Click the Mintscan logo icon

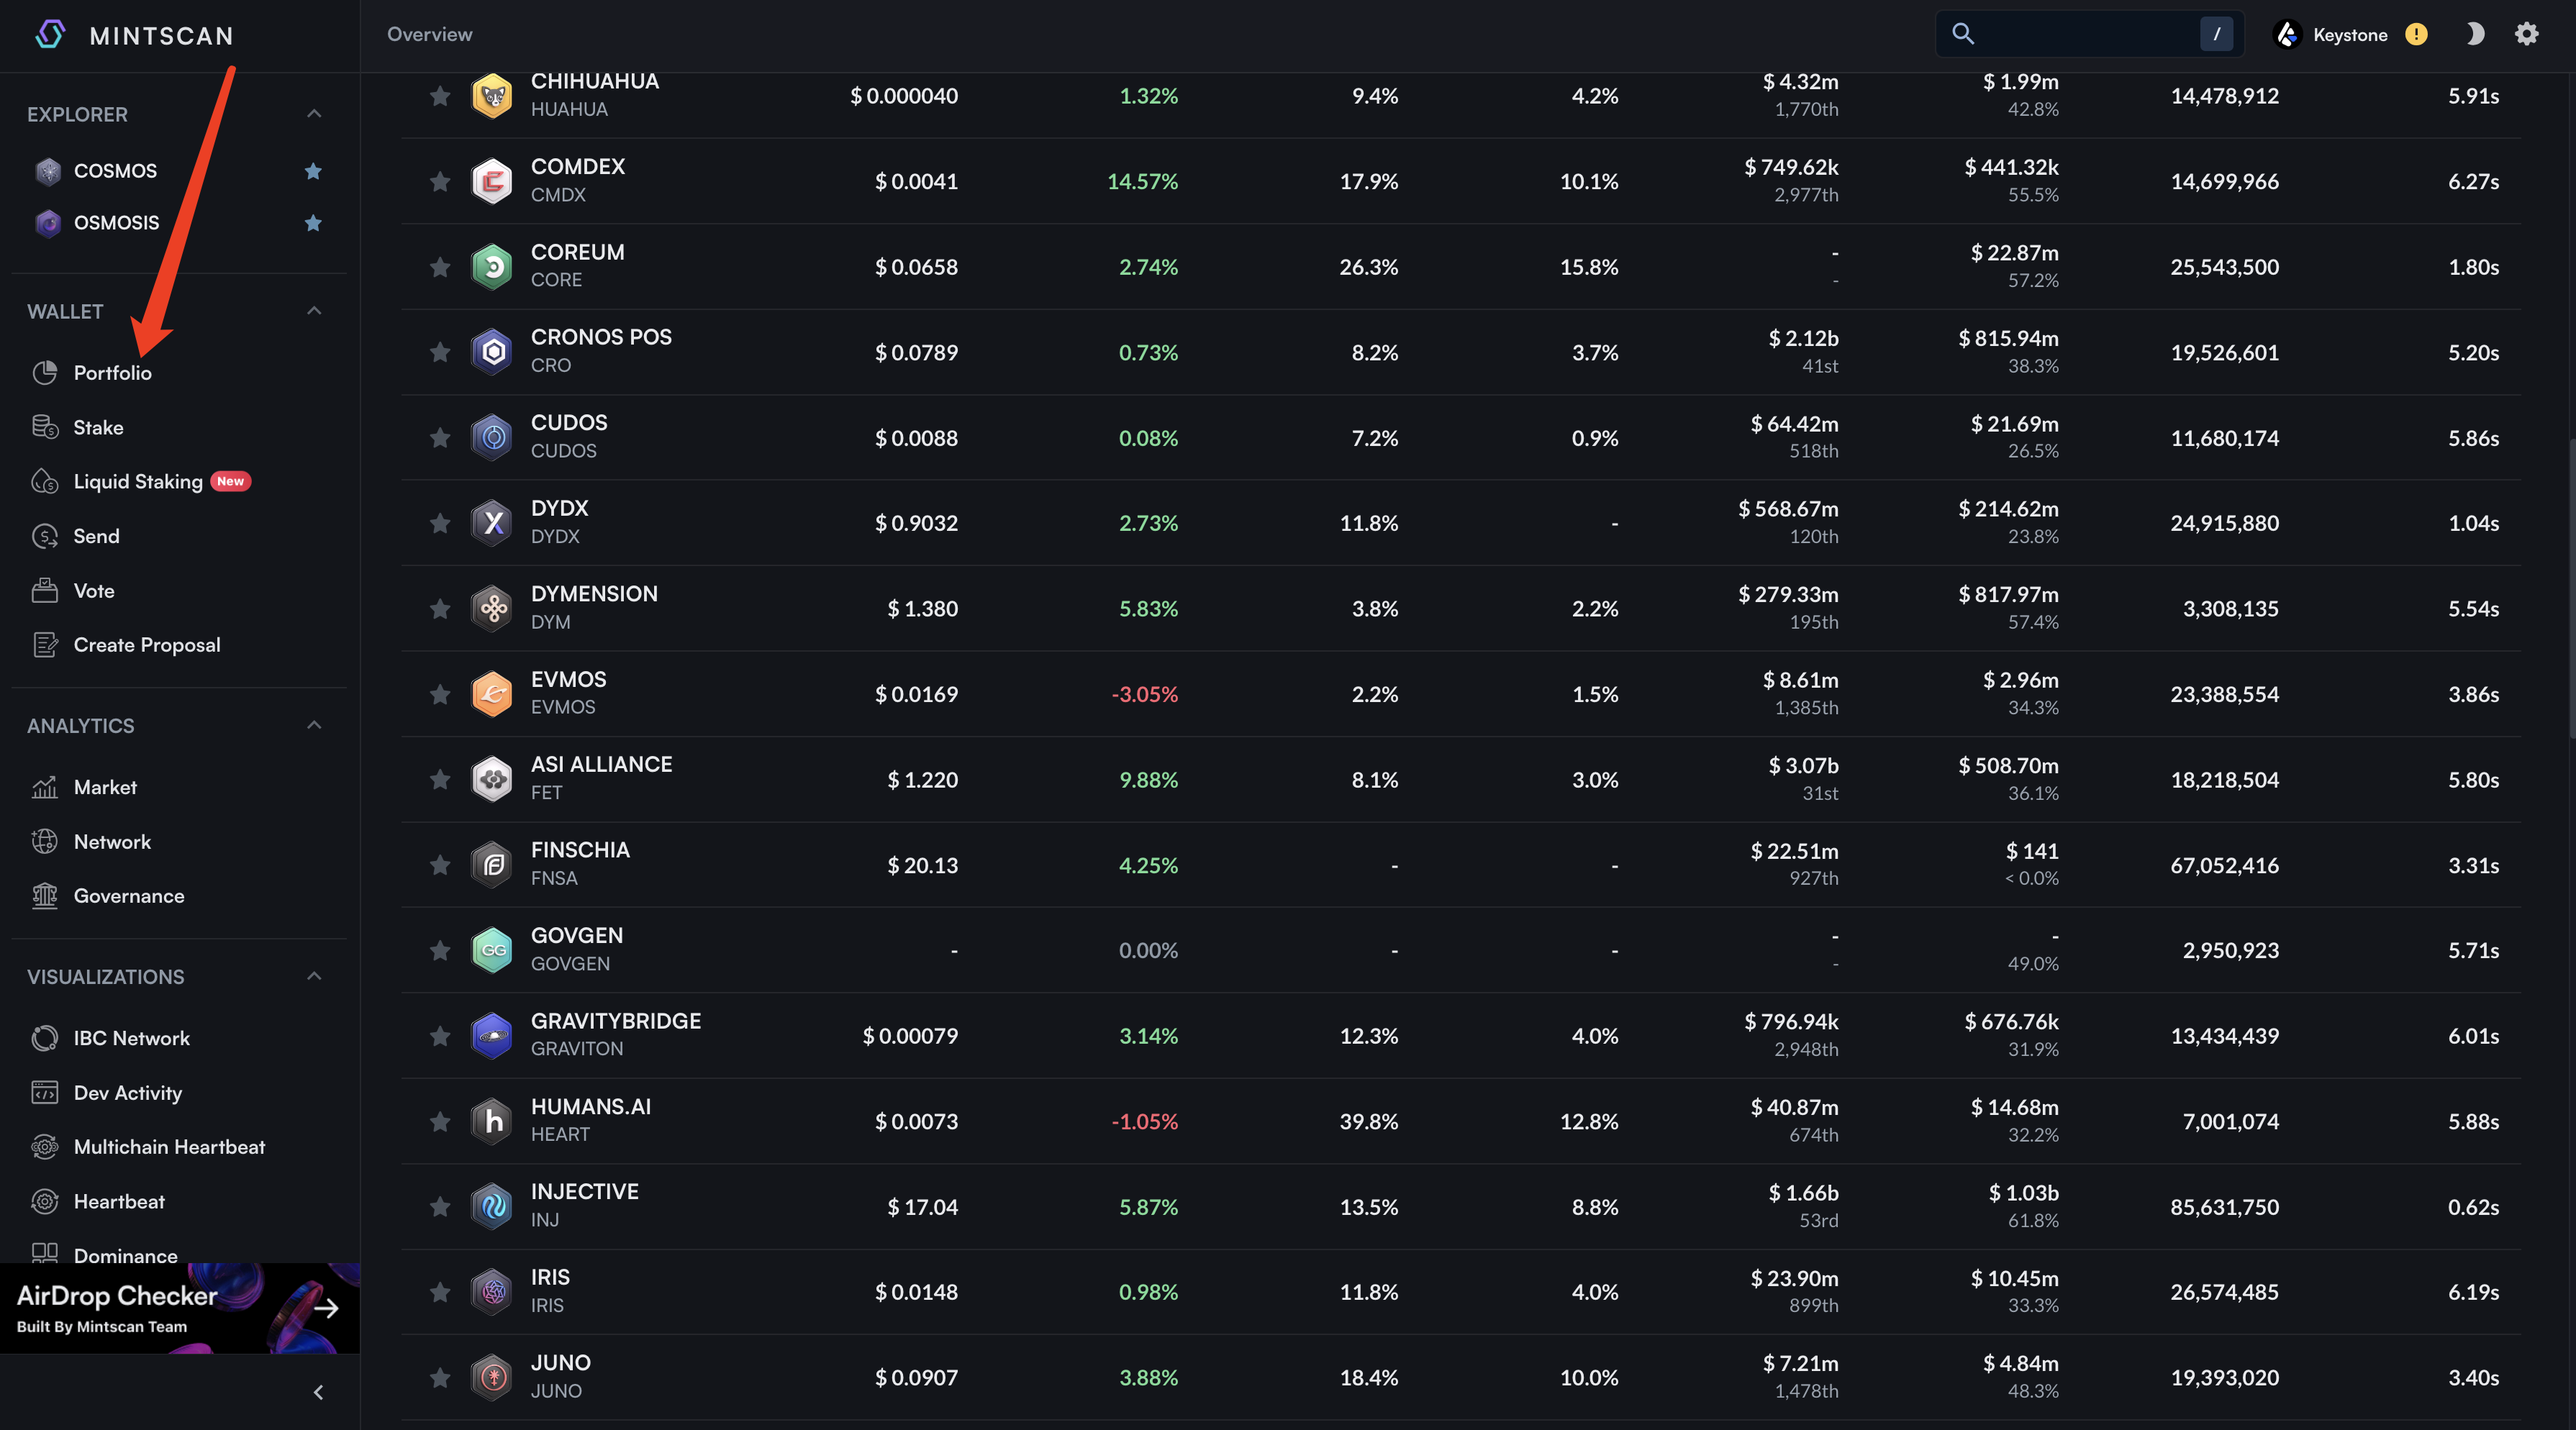[x=50, y=35]
